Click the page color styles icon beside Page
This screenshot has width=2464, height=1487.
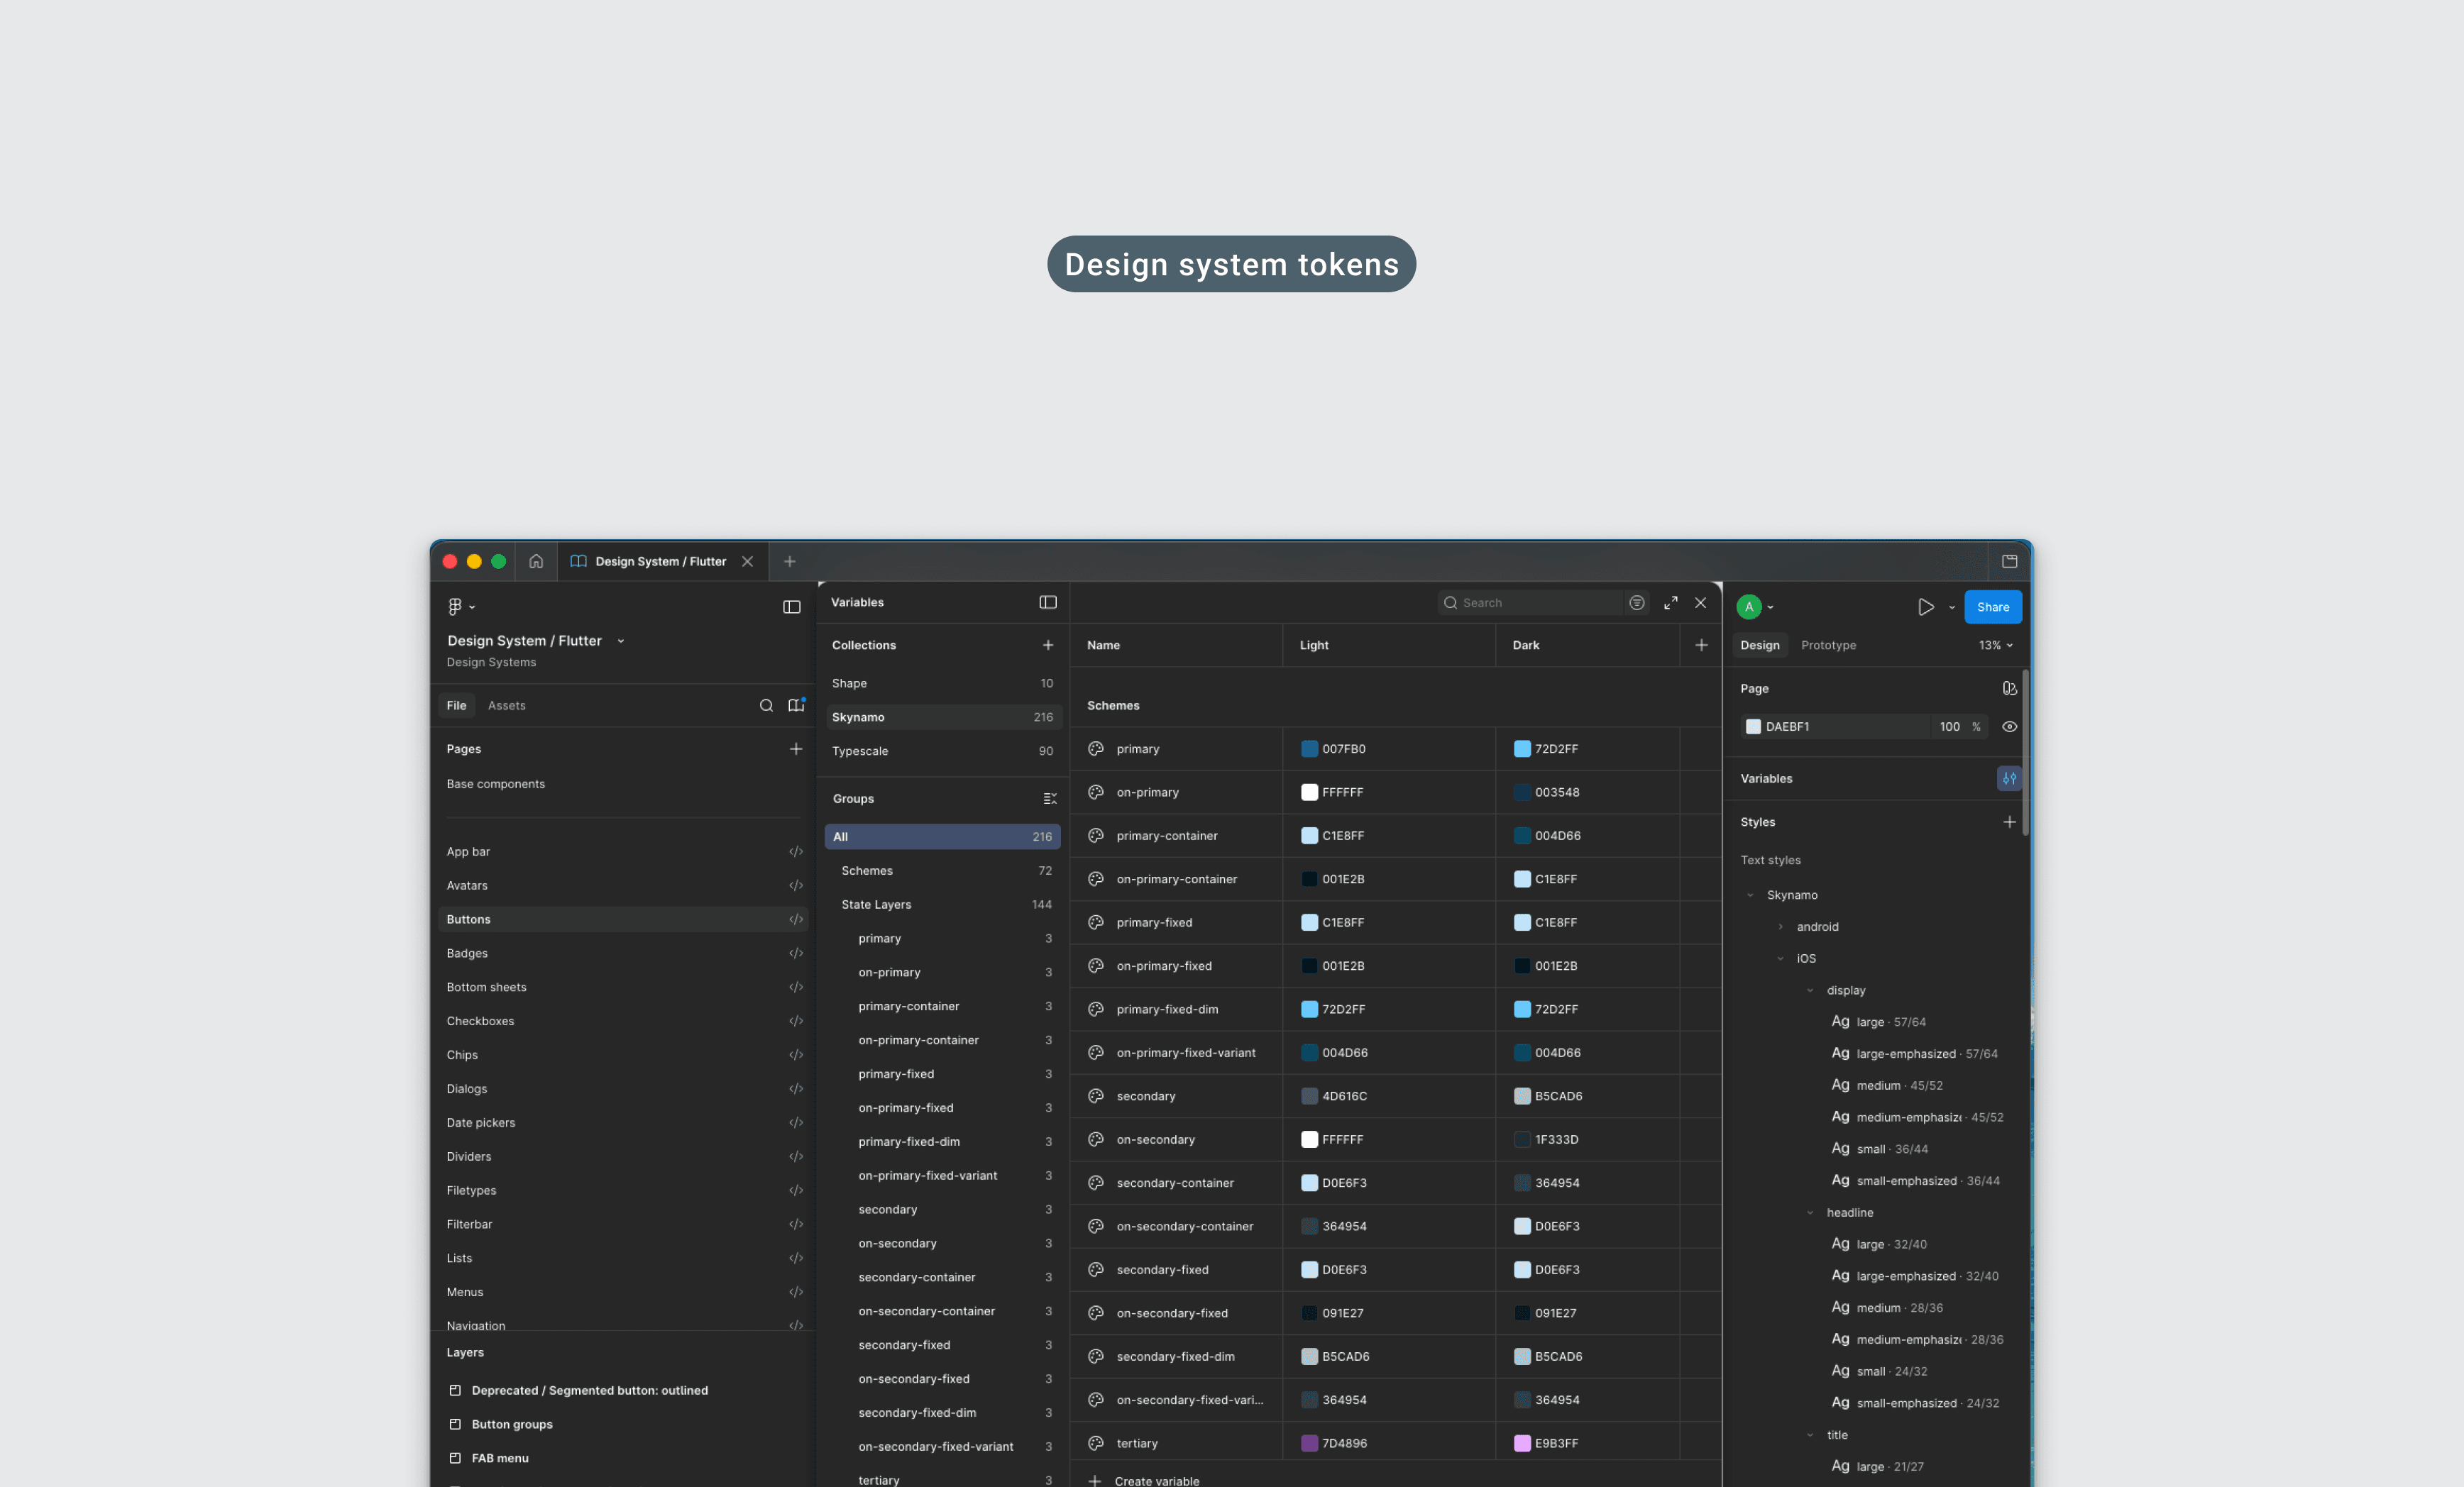click(2009, 688)
